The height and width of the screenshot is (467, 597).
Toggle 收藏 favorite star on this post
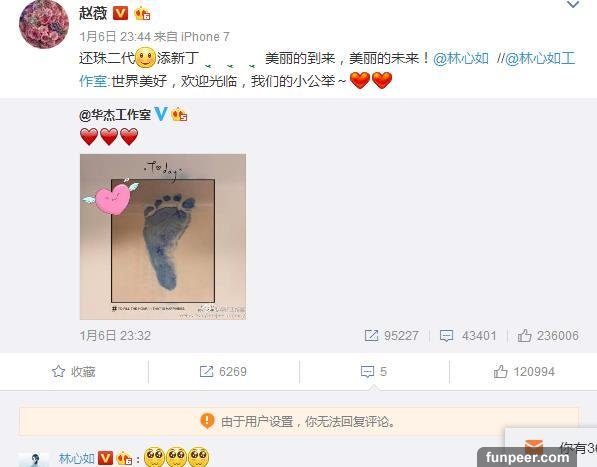tap(73, 371)
